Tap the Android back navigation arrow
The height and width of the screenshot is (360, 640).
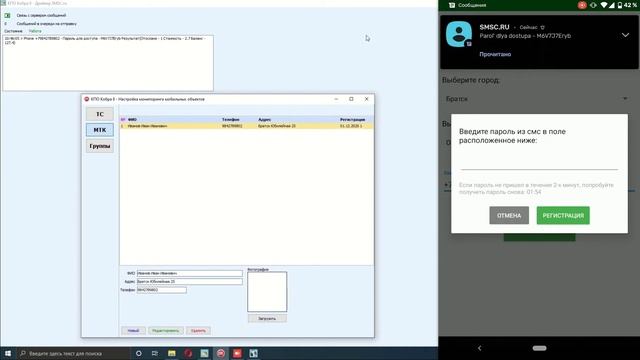(480, 348)
